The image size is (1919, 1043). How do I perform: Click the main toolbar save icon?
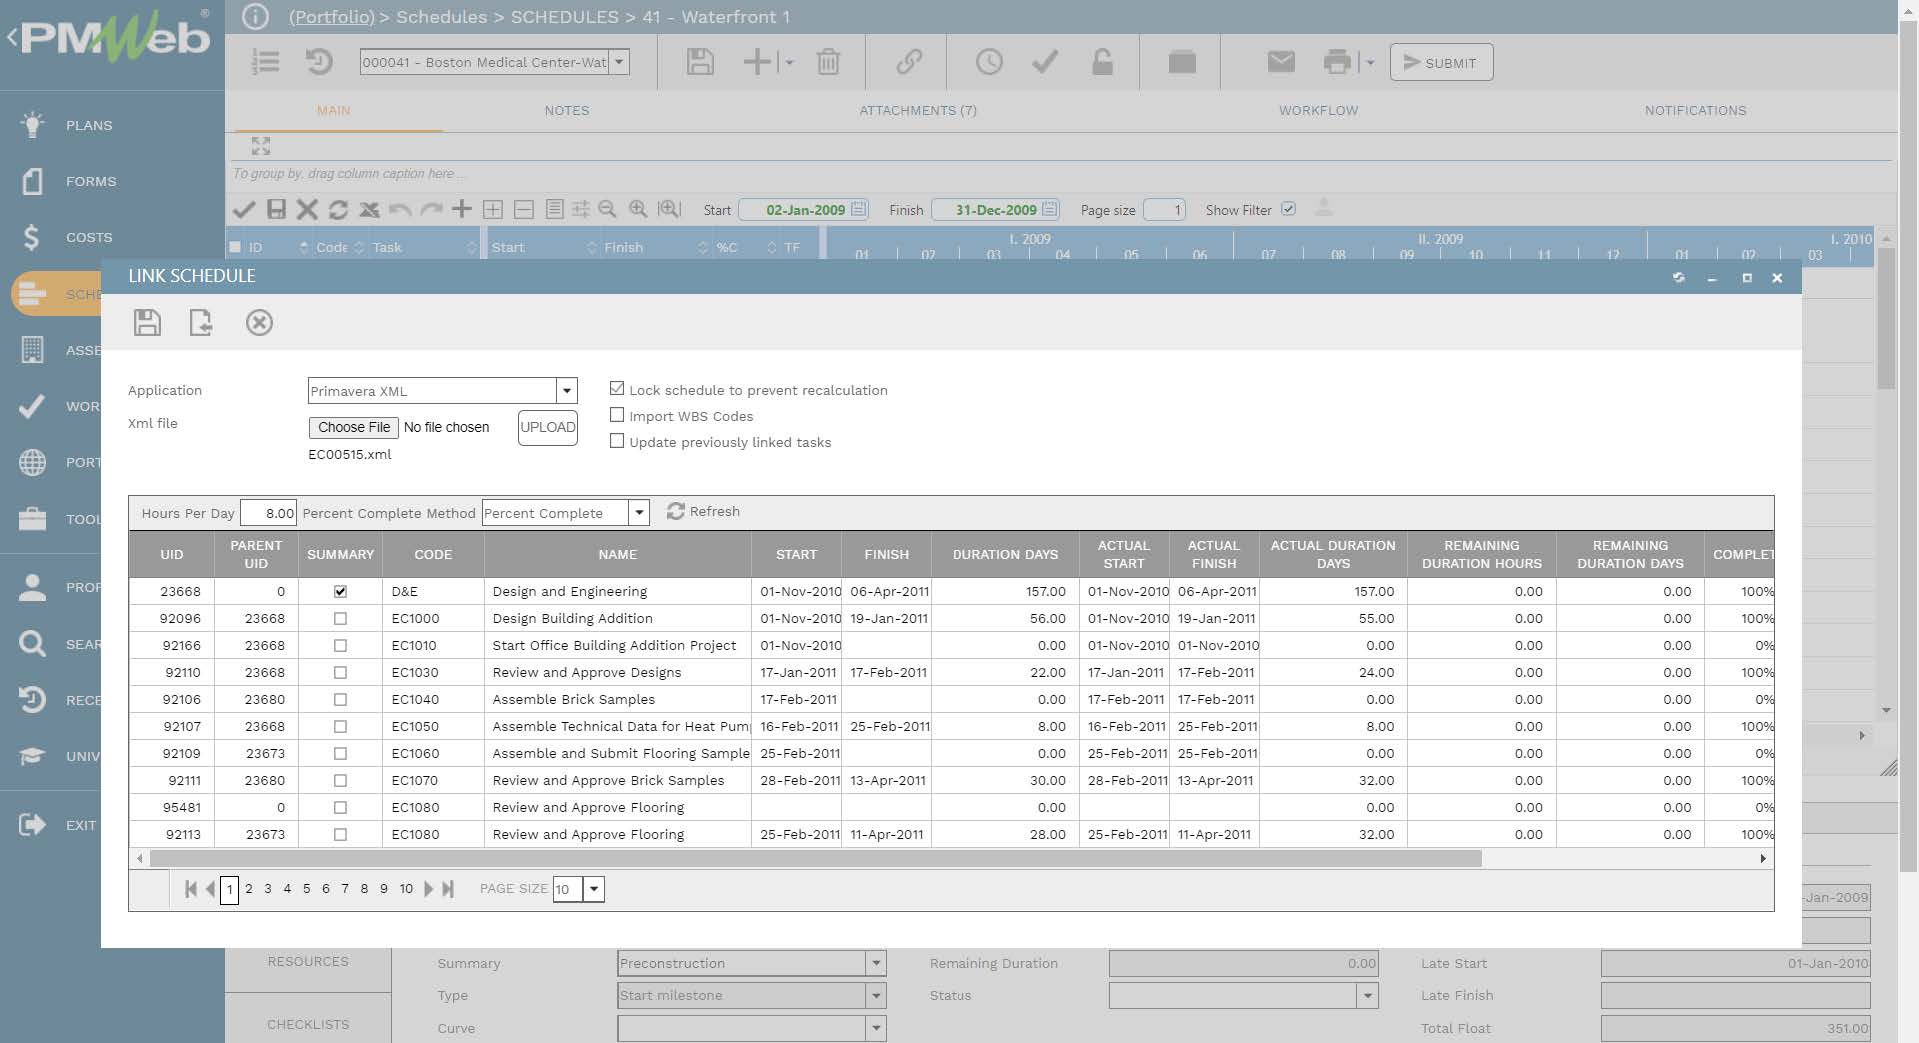tap(700, 62)
